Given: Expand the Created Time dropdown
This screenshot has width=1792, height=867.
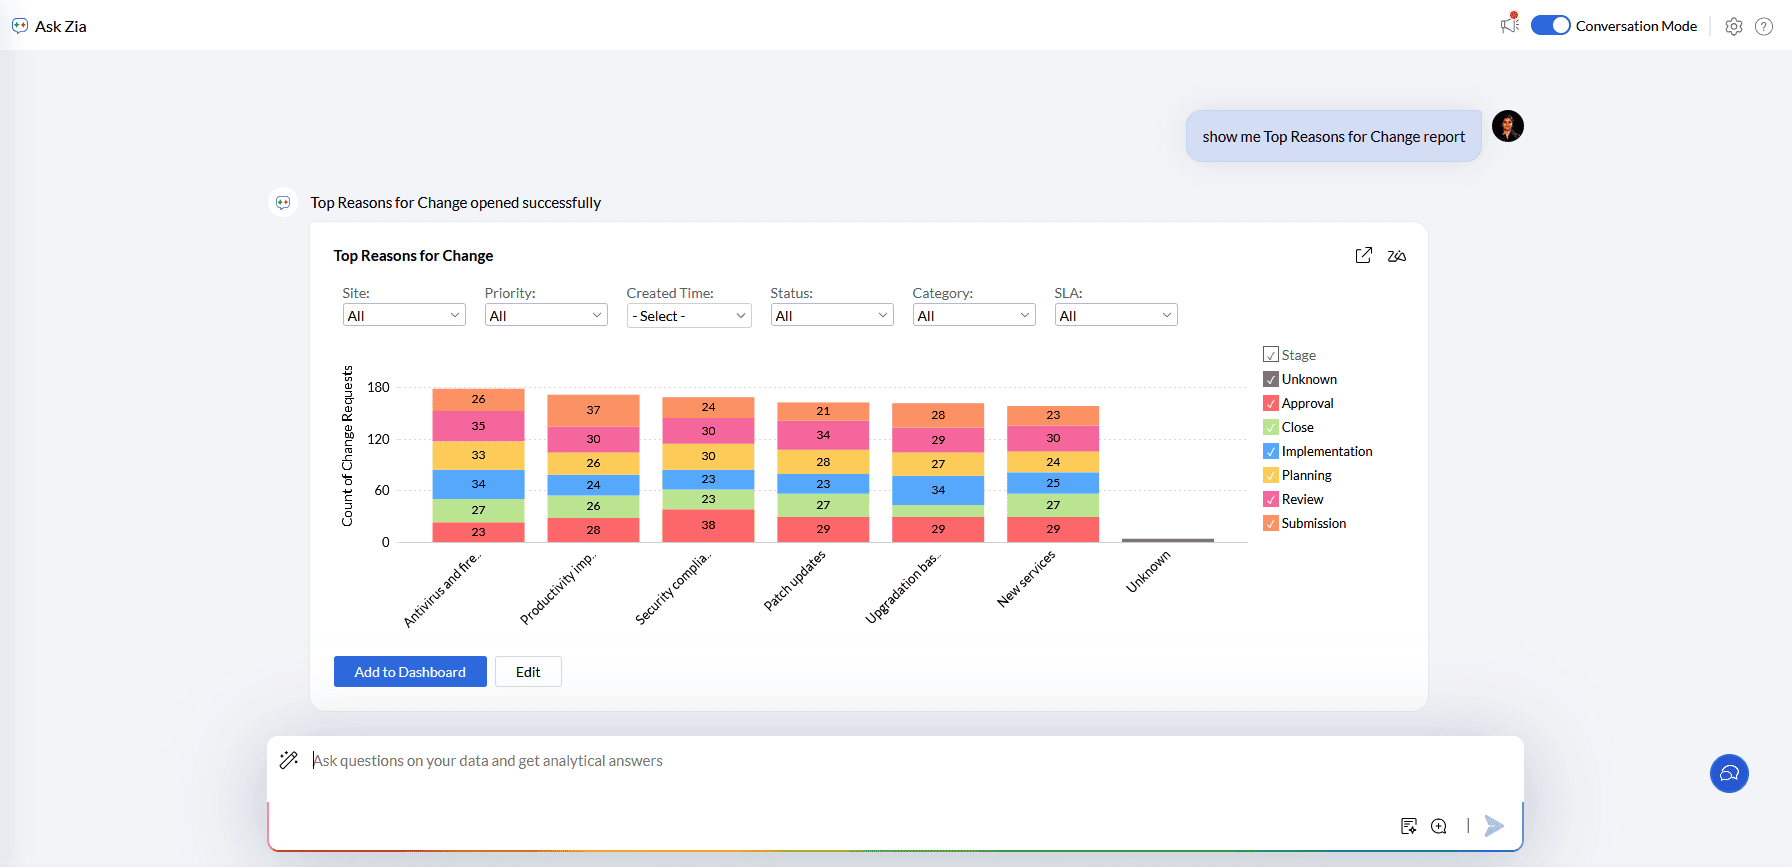Looking at the screenshot, I should click(689, 316).
